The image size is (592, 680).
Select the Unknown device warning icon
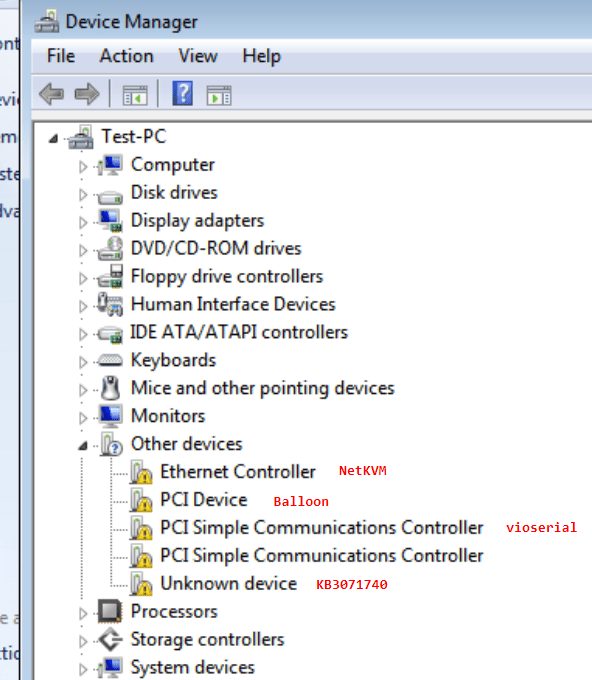click(x=141, y=584)
